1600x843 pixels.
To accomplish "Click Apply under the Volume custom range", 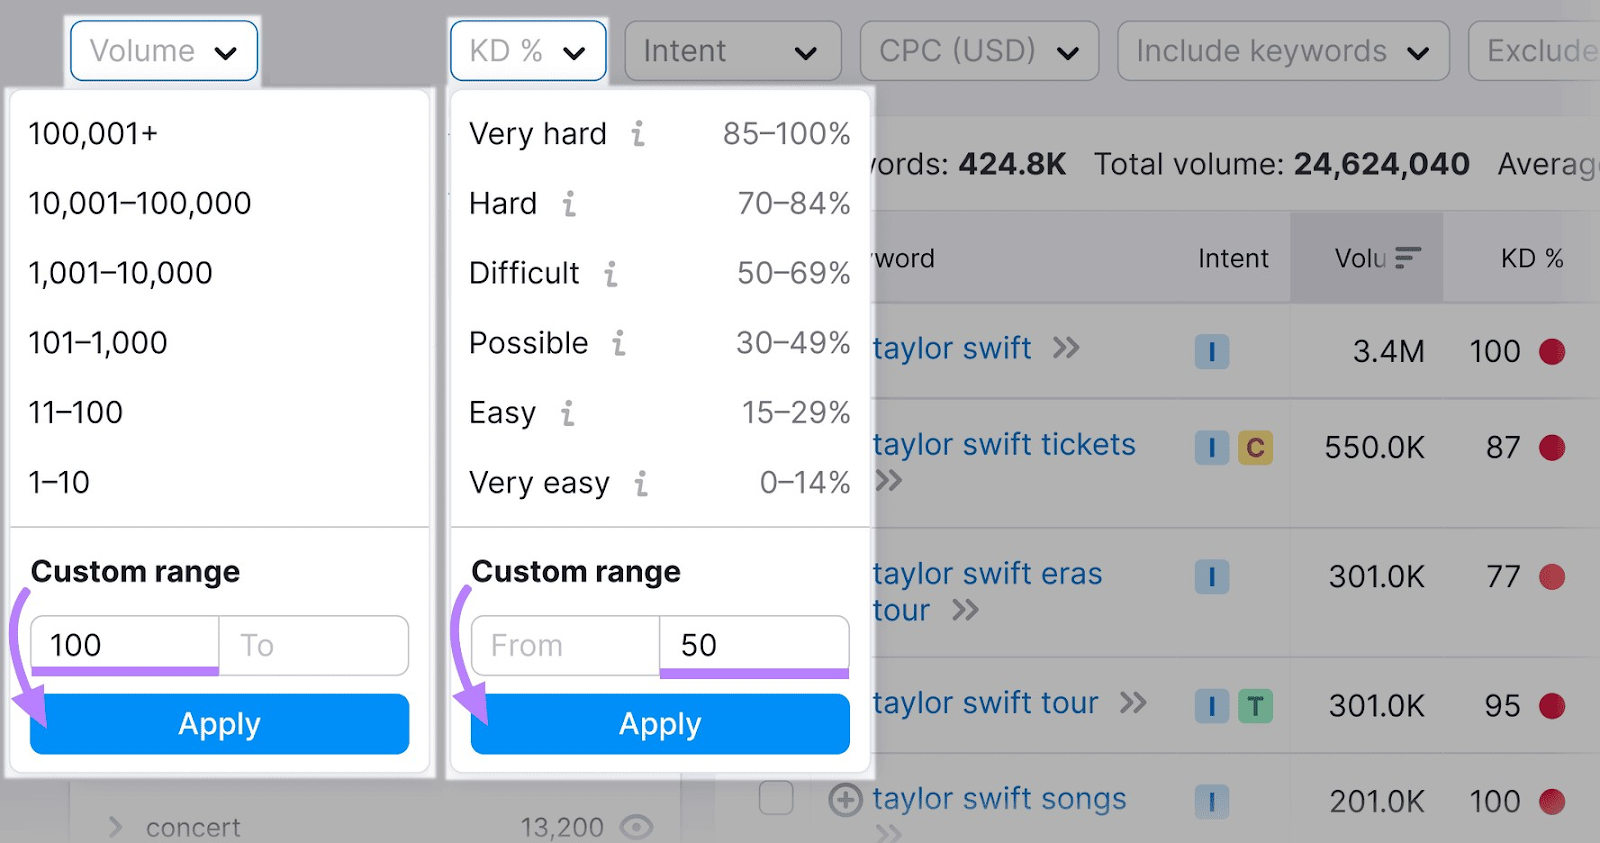I will [219, 723].
